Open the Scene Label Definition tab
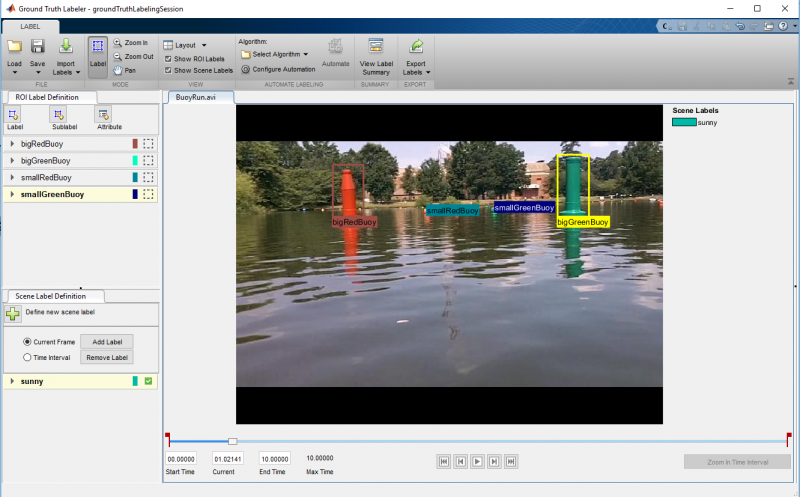This screenshot has height=497, width=800. (50, 296)
